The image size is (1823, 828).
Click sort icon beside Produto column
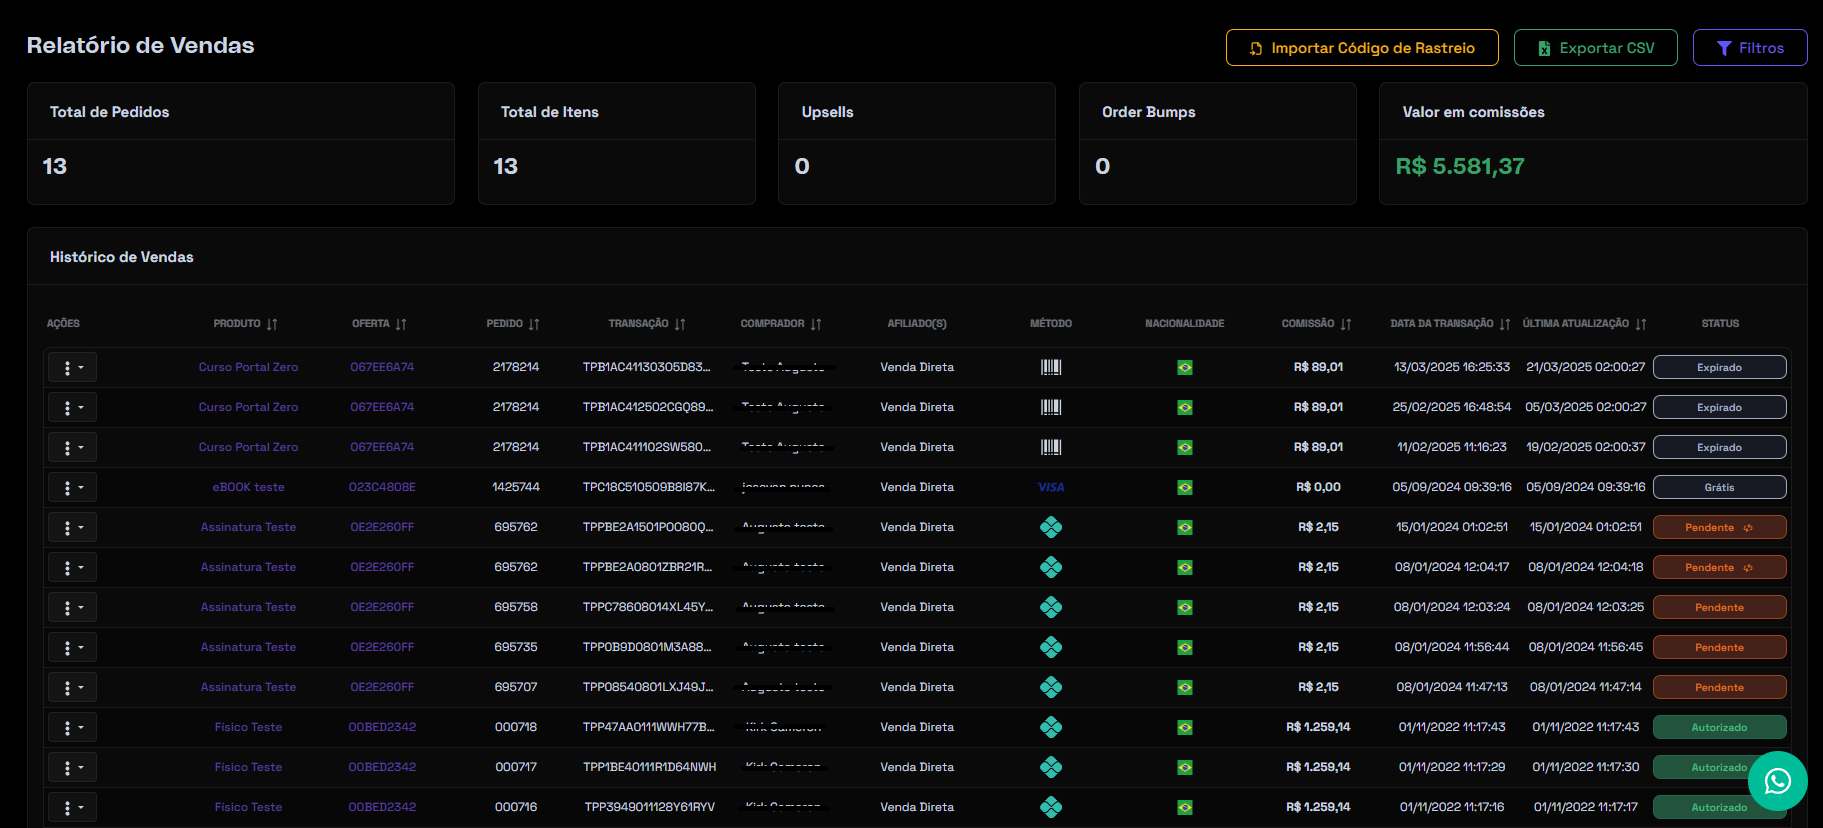click(x=272, y=324)
